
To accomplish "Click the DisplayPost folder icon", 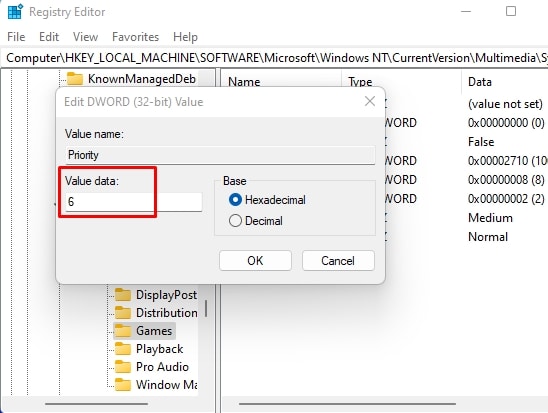I will coord(123,295).
